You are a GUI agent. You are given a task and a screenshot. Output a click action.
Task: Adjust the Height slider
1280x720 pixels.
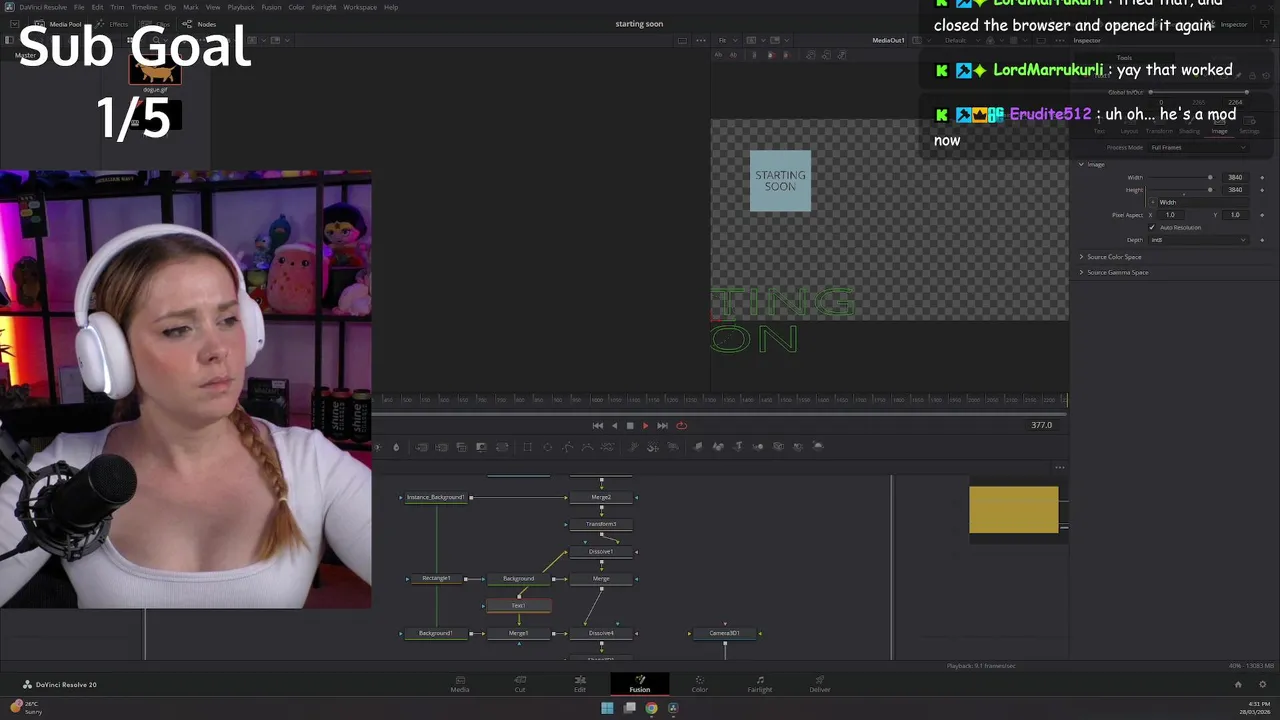(x=1180, y=189)
